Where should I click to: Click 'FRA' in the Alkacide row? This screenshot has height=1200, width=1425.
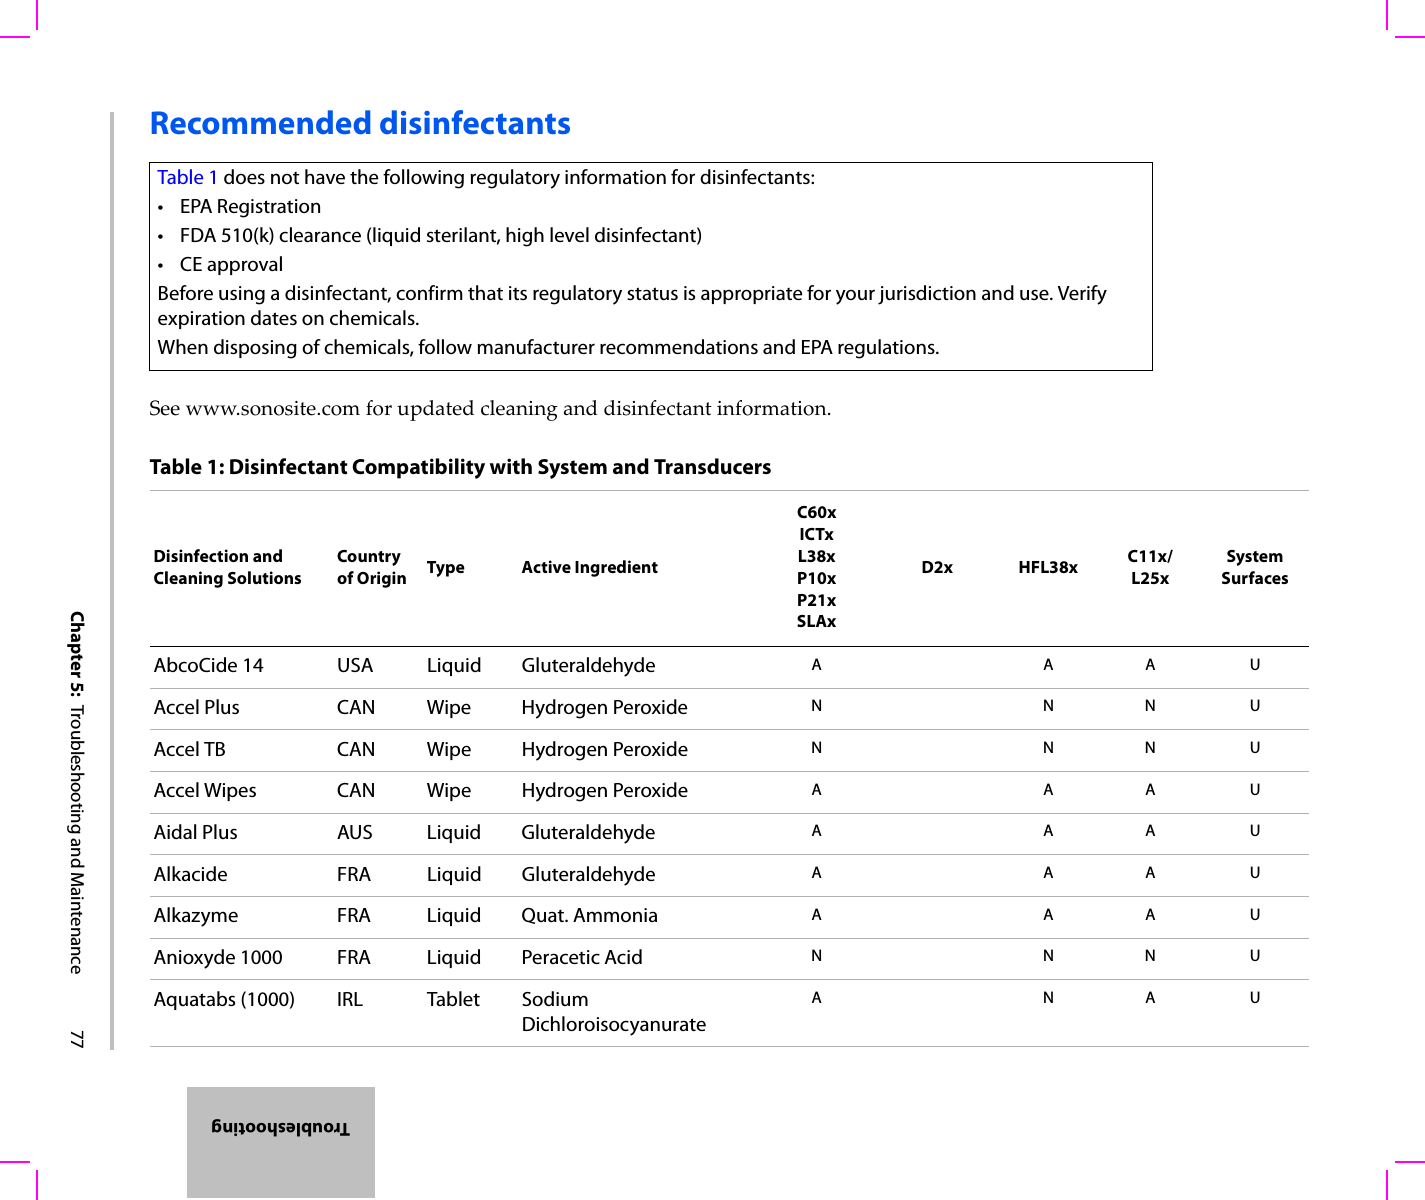coord(354,874)
